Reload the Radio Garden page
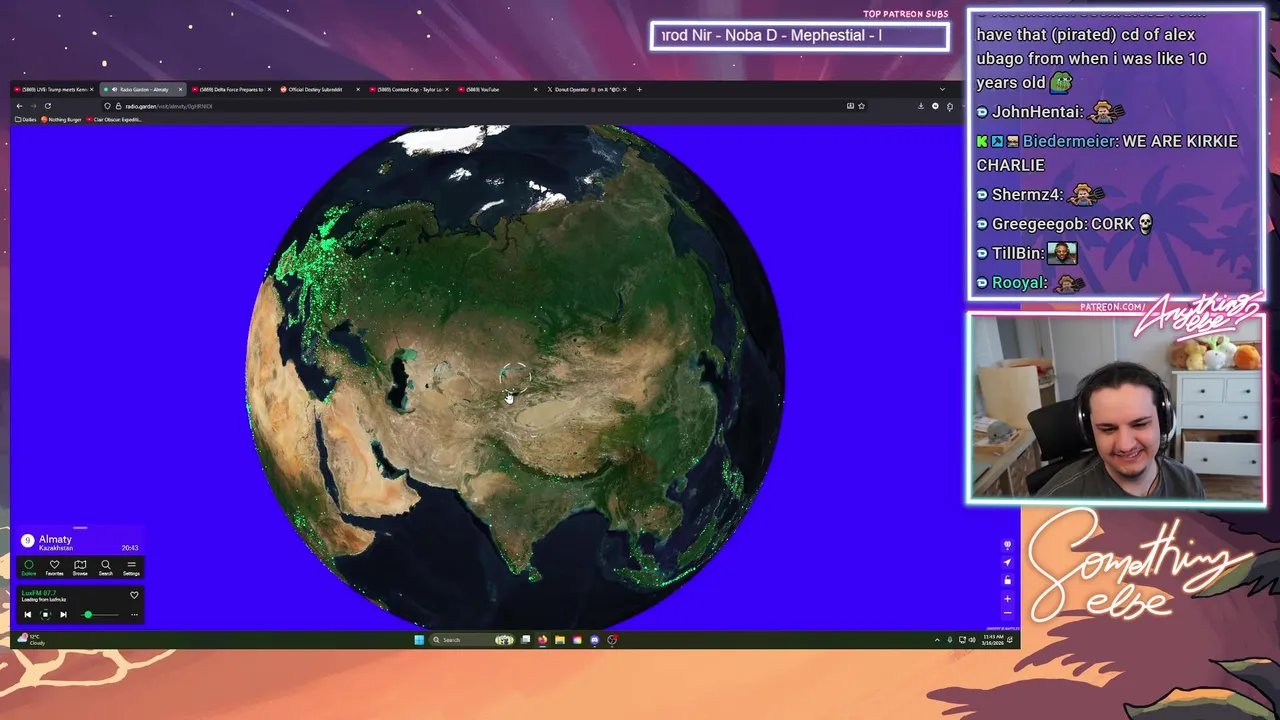The image size is (1280, 720). pos(47,106)
